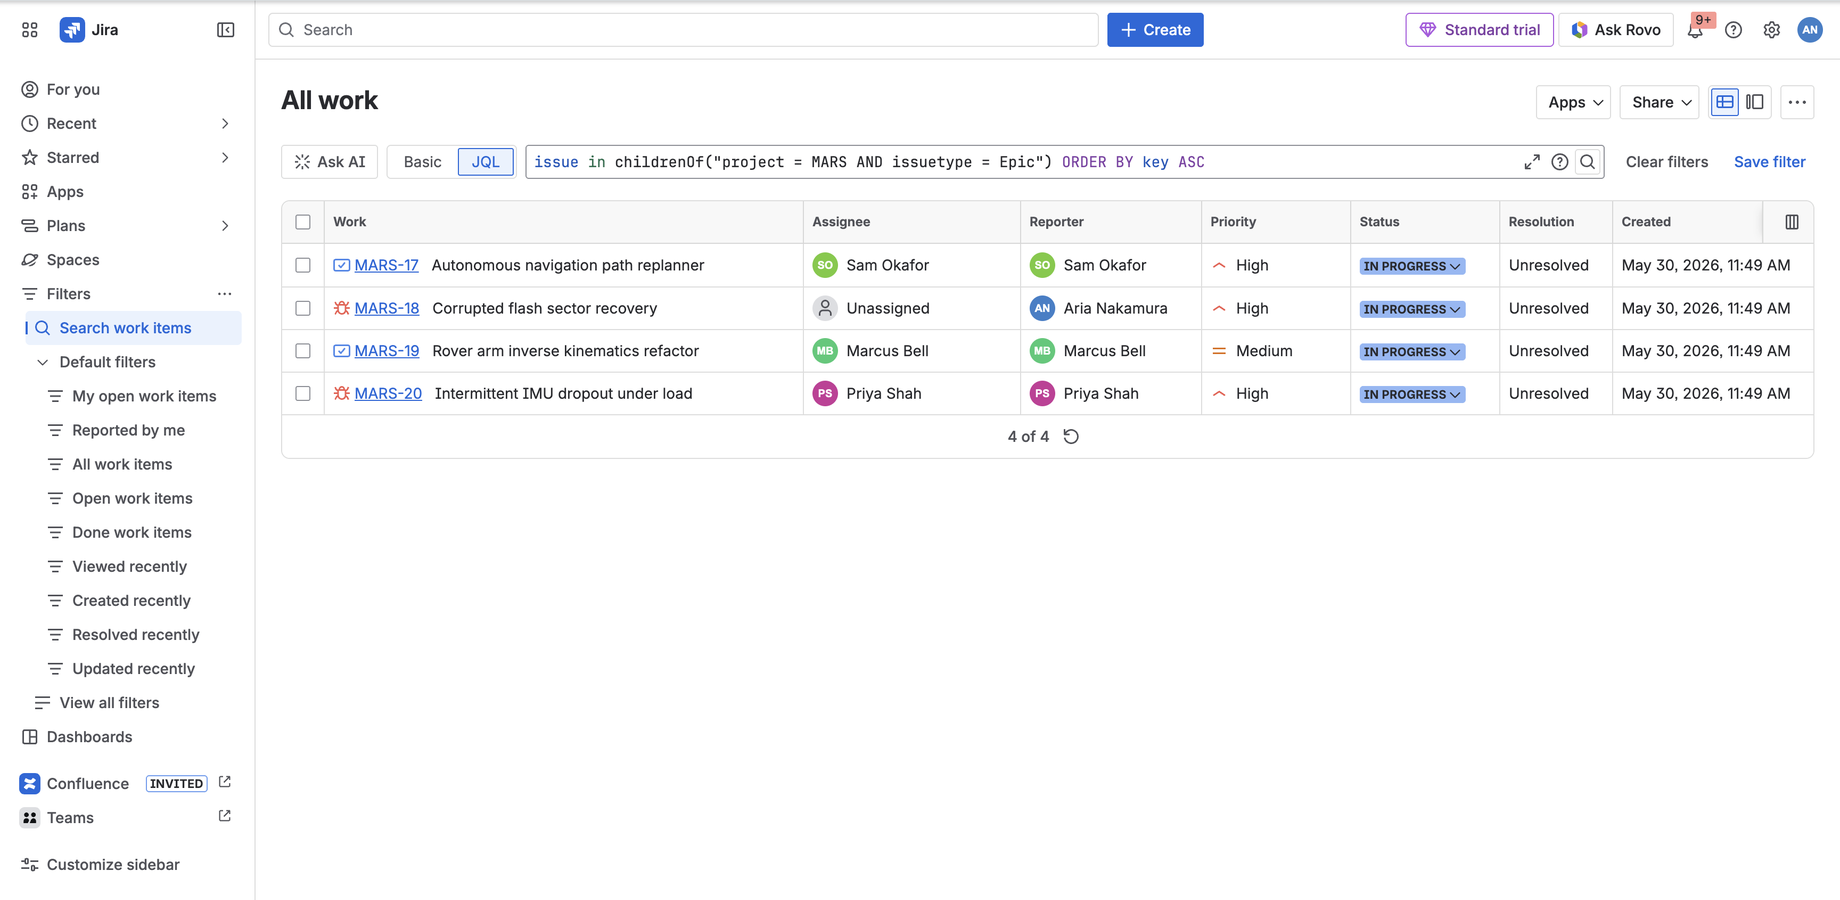Select all rows with the header checkbox
Viewport: 1840px width, 900px height.
[303, 222]
